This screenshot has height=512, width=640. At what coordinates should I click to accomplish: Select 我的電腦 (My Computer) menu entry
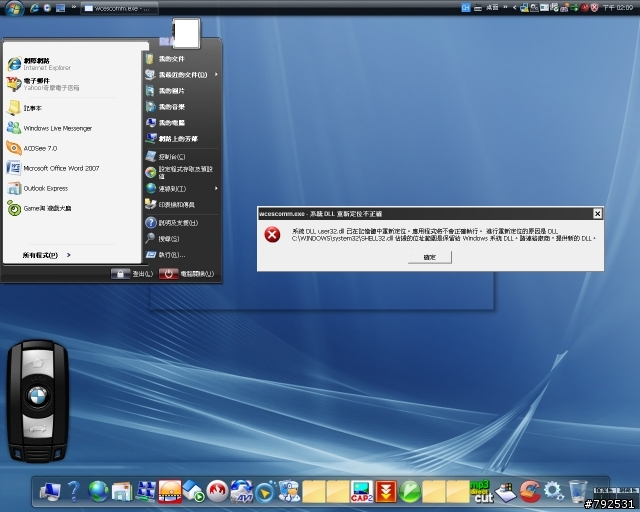tap(170, 122)
